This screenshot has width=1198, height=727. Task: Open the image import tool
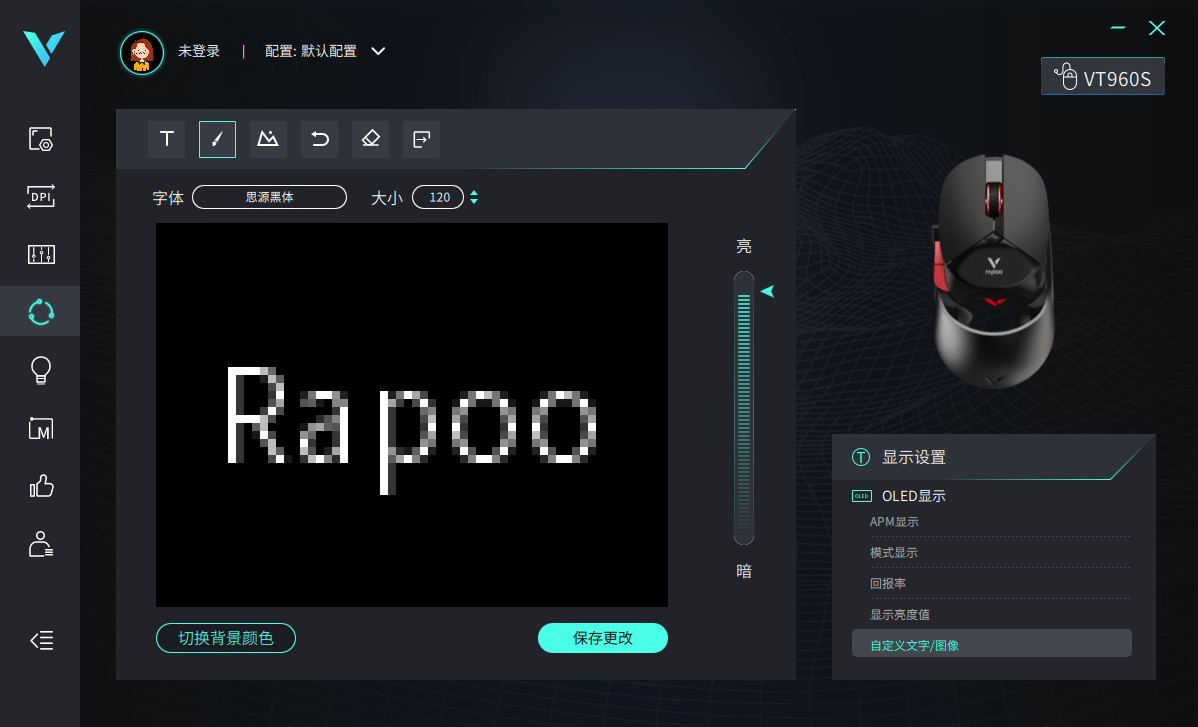268,139
